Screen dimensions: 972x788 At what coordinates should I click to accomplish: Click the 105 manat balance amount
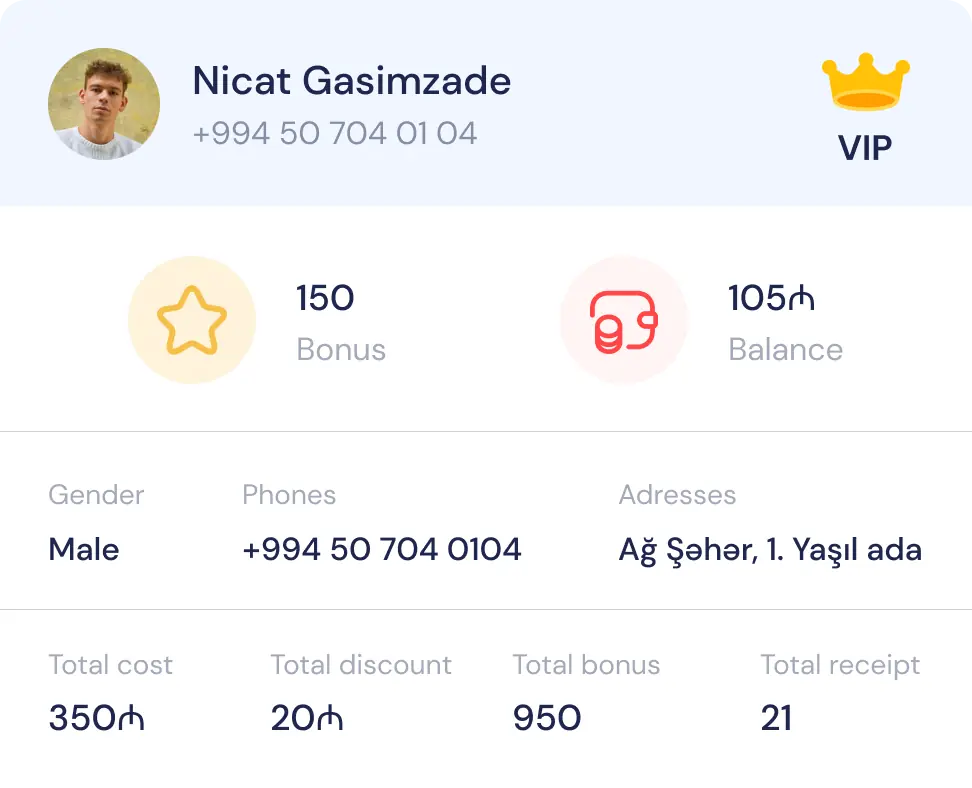click(771, 298)
